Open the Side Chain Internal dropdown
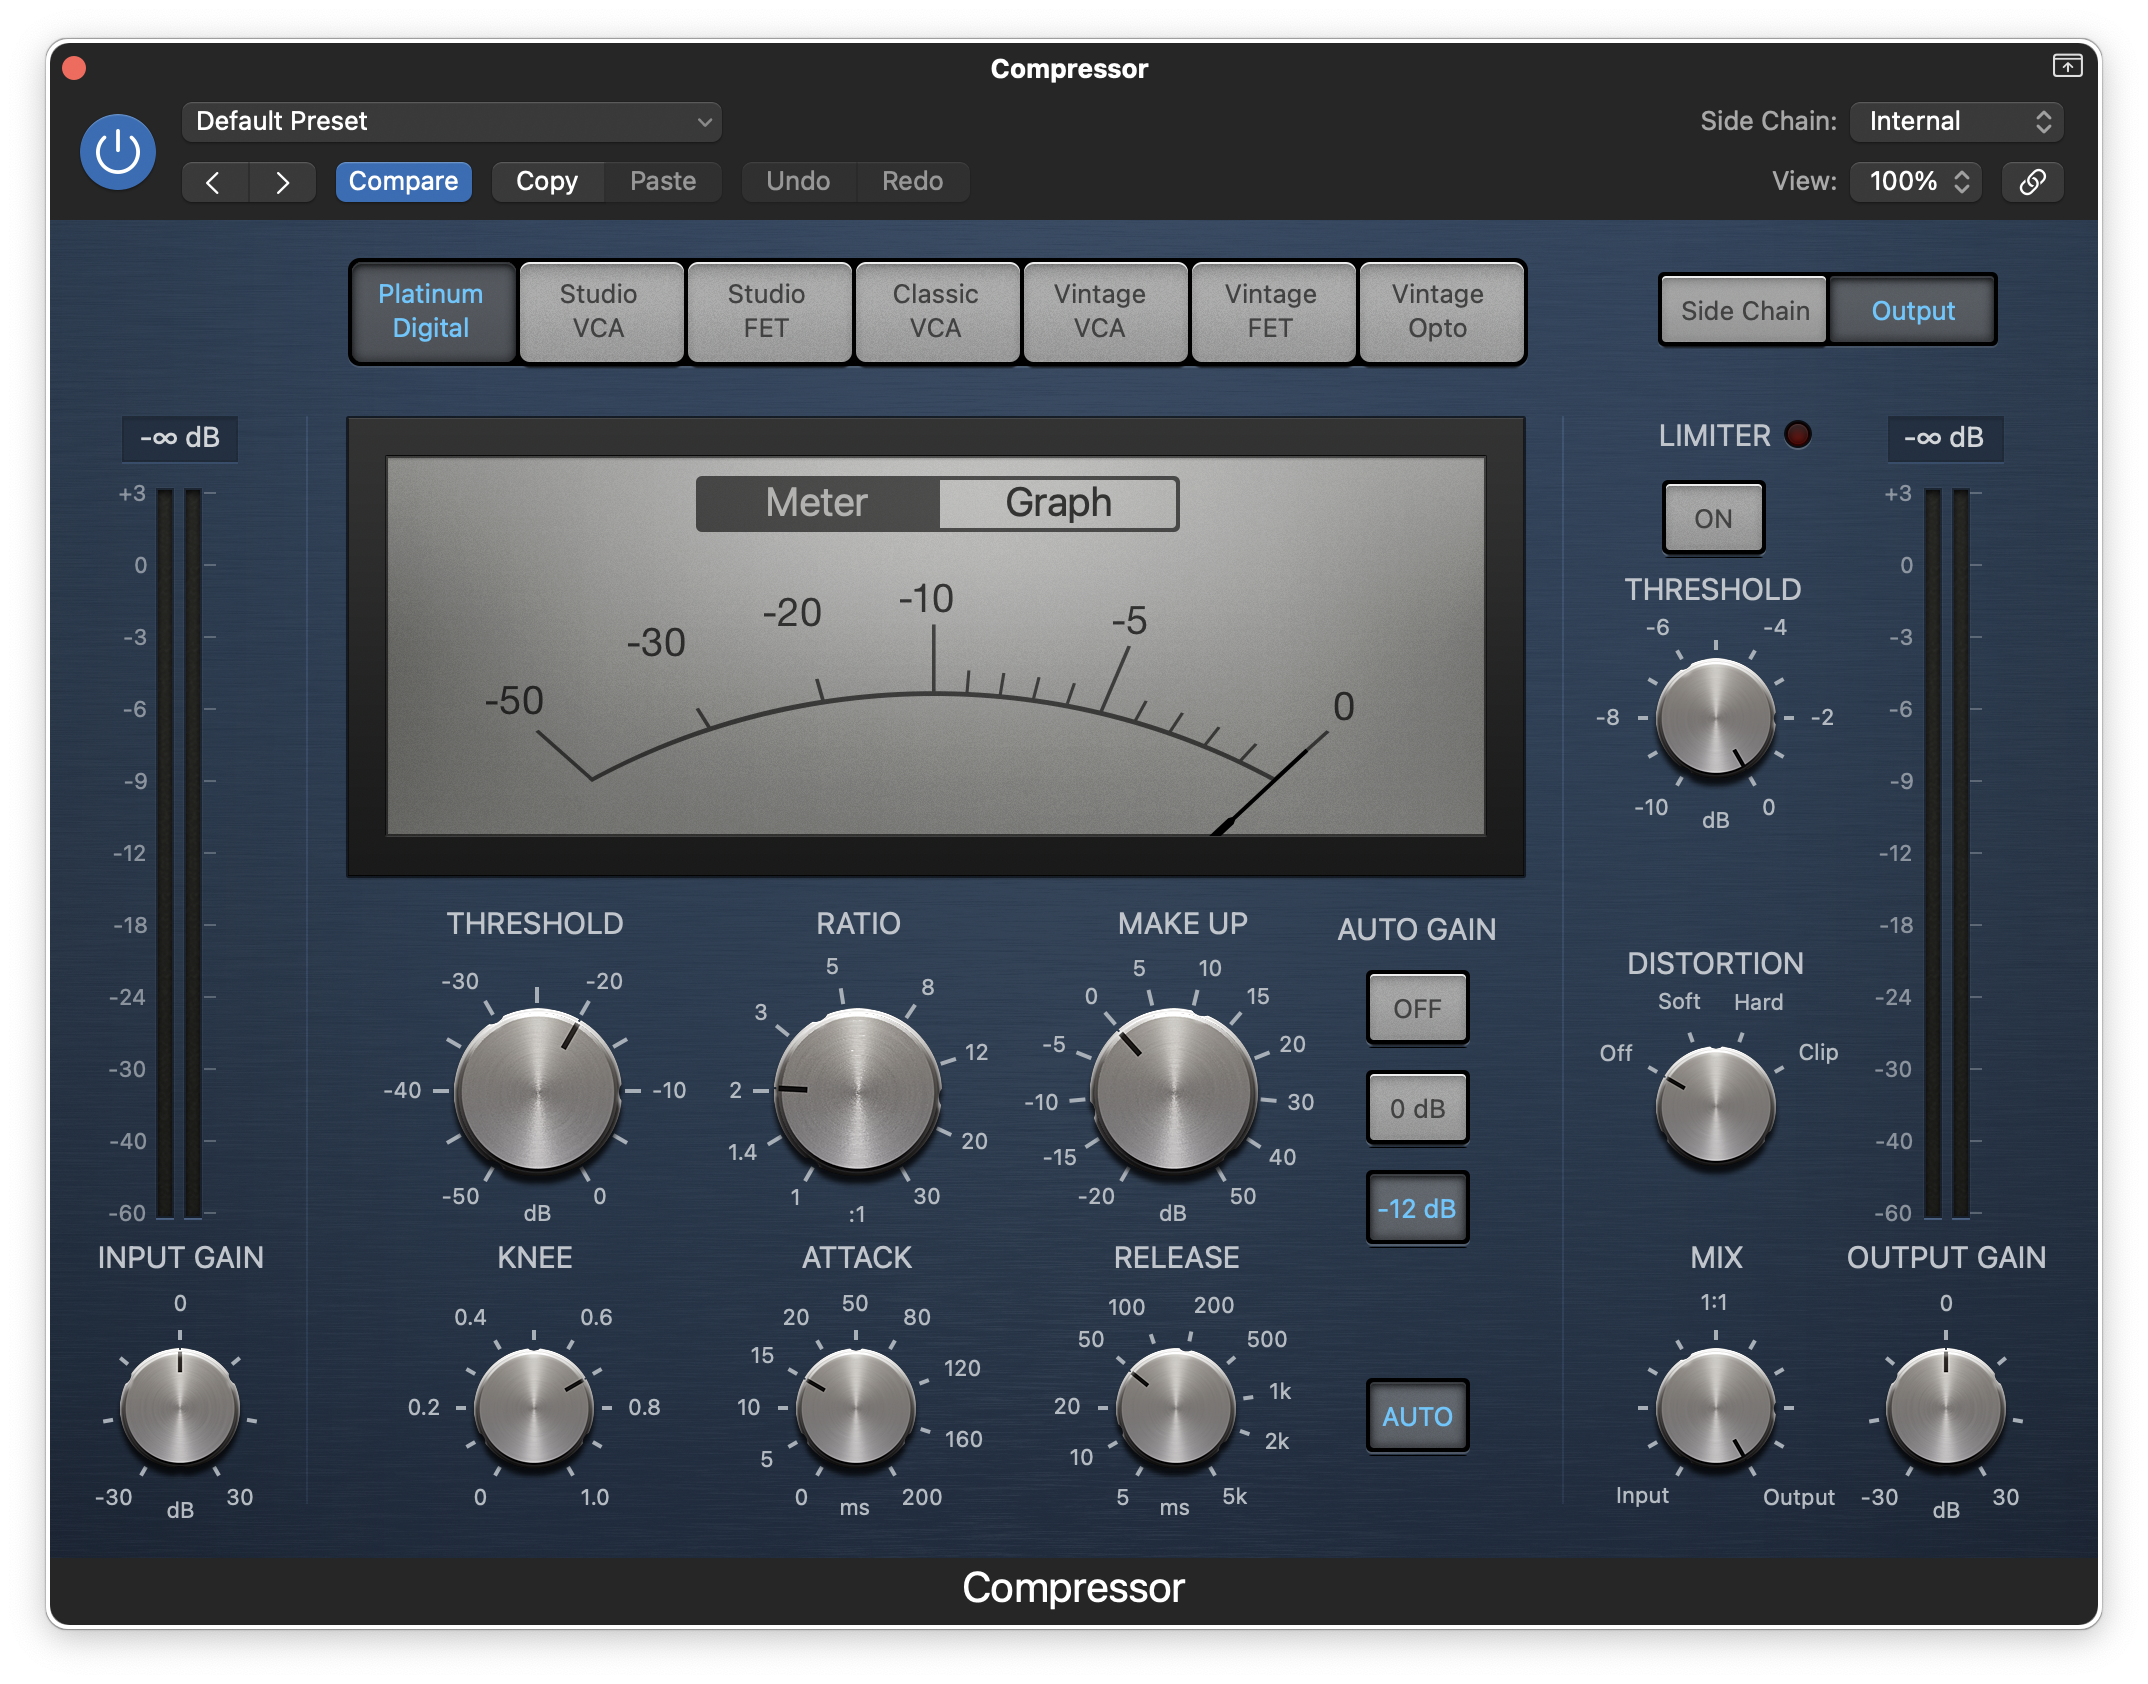Screen dimensions: 2148x1684 1956,122
